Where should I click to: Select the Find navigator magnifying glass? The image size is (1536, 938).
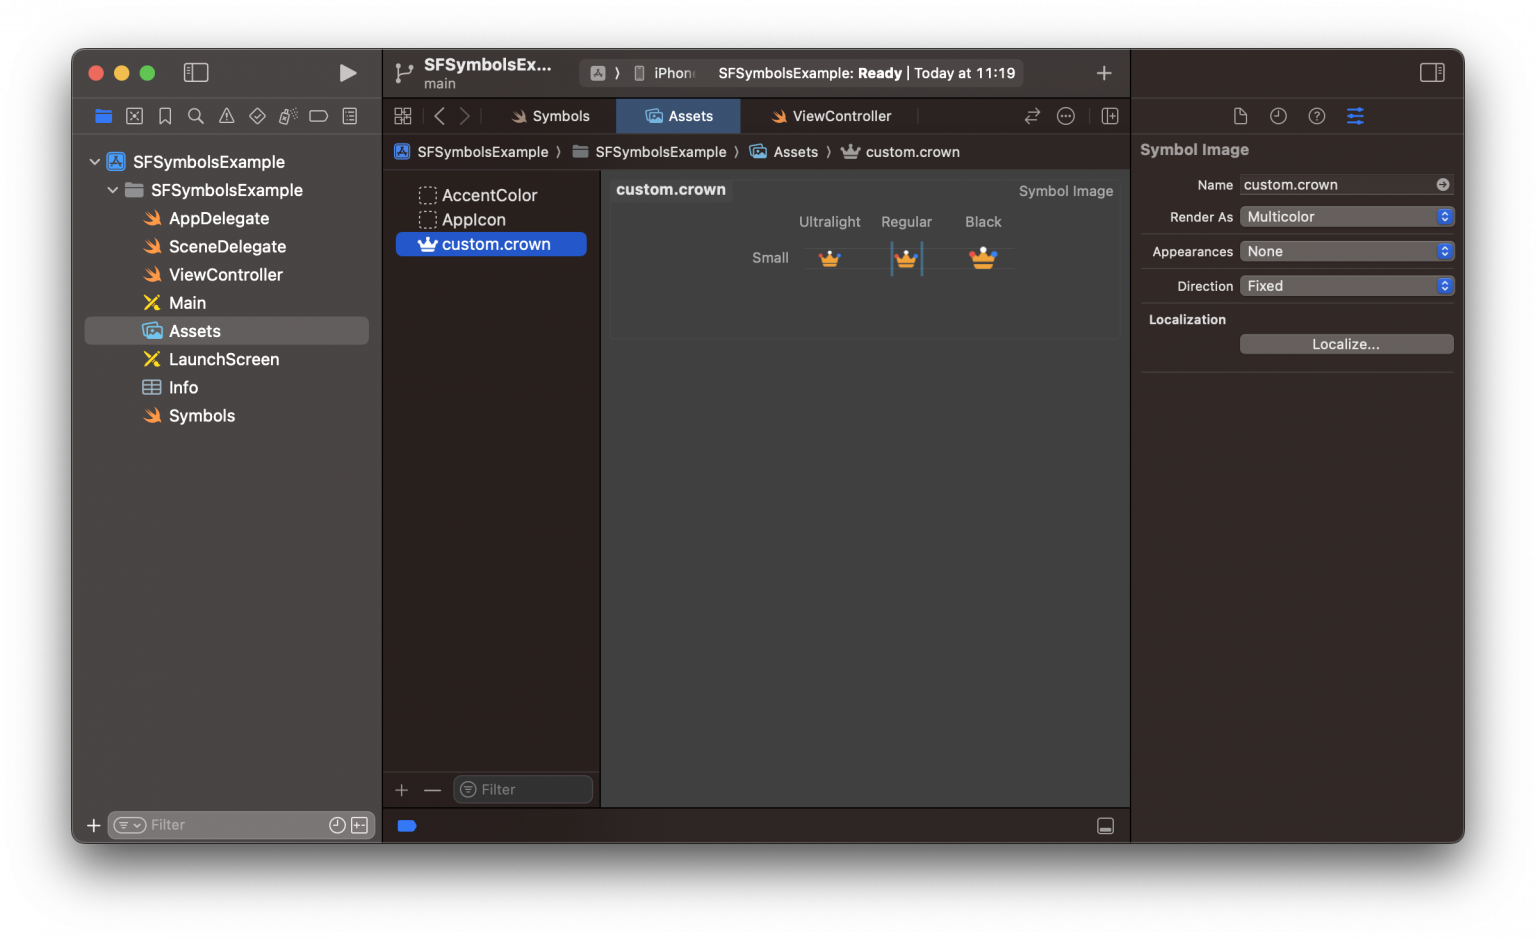pos(196,115)
